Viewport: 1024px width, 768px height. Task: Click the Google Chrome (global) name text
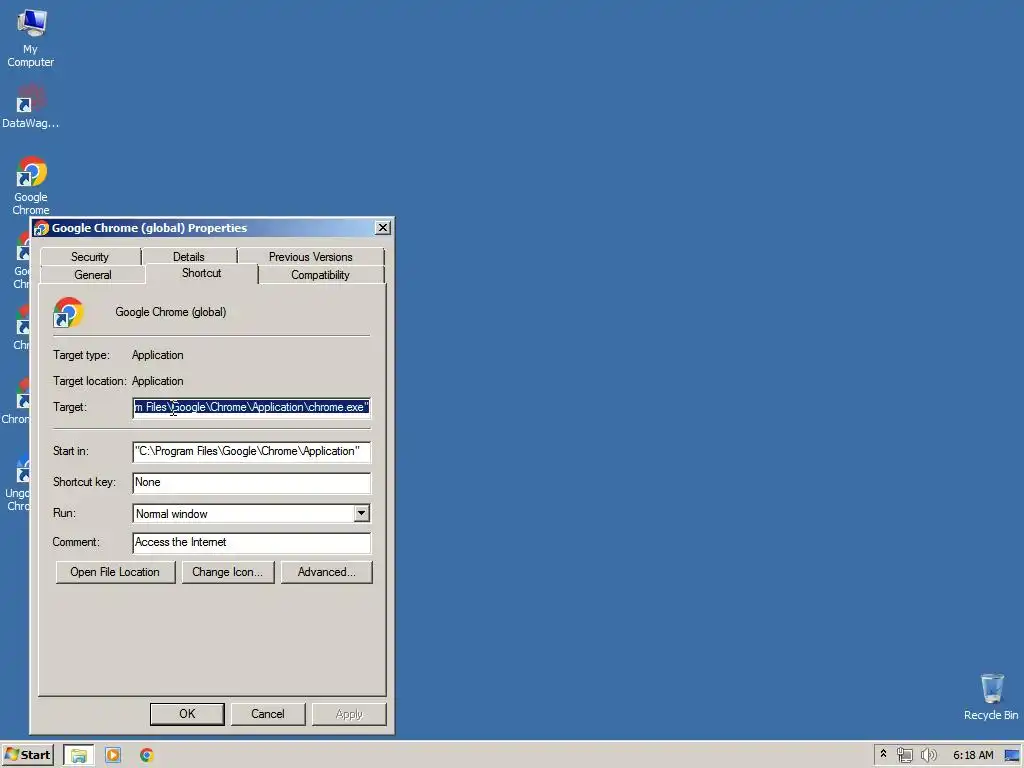[x=170, y=312]
